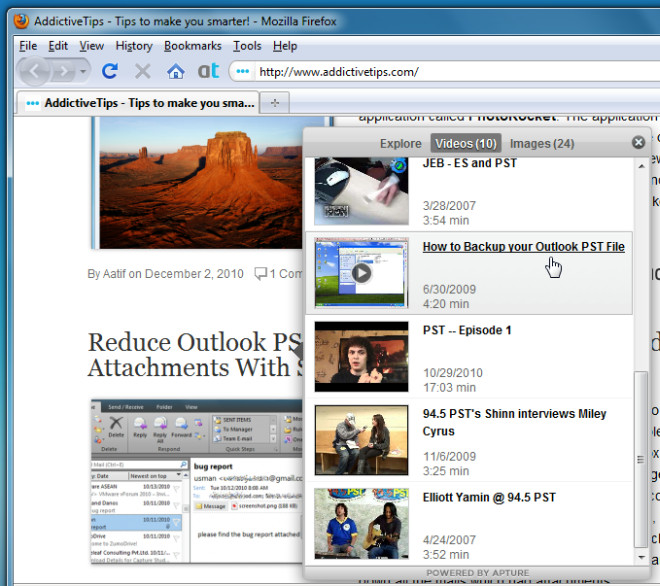Click the Firefox forward navigation button

63,72
